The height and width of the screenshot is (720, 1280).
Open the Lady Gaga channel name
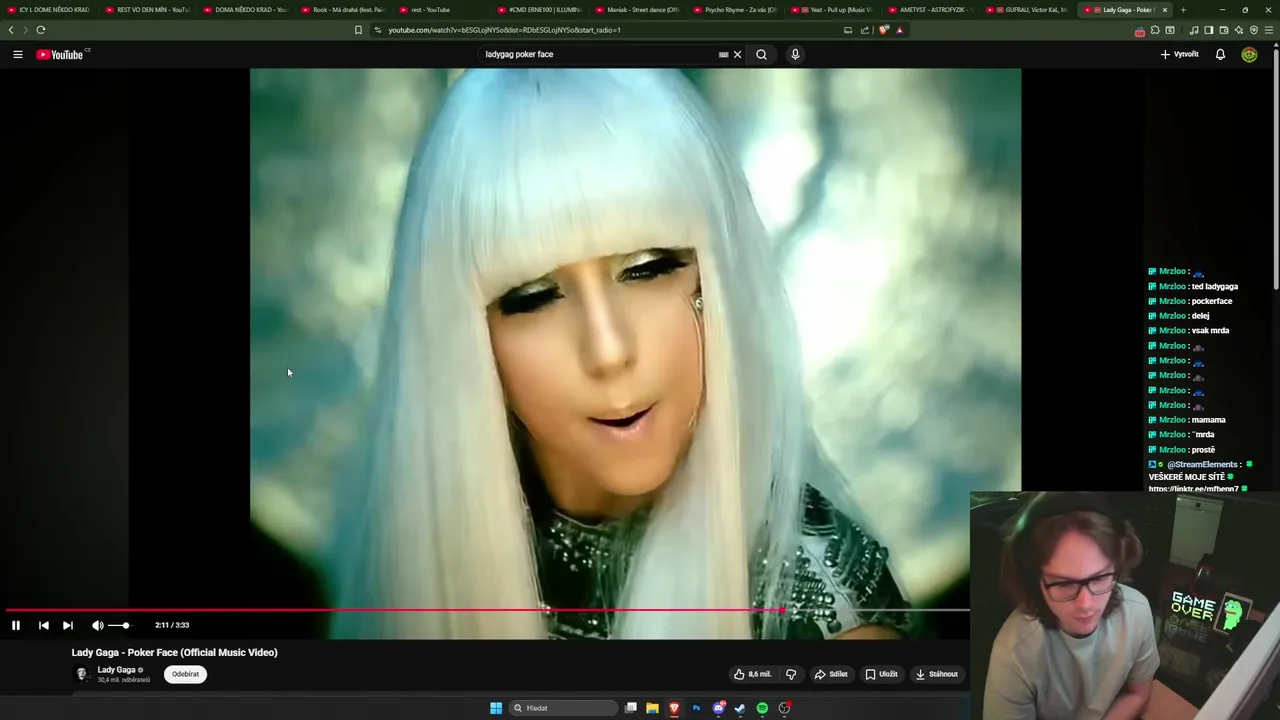(116, 669)
